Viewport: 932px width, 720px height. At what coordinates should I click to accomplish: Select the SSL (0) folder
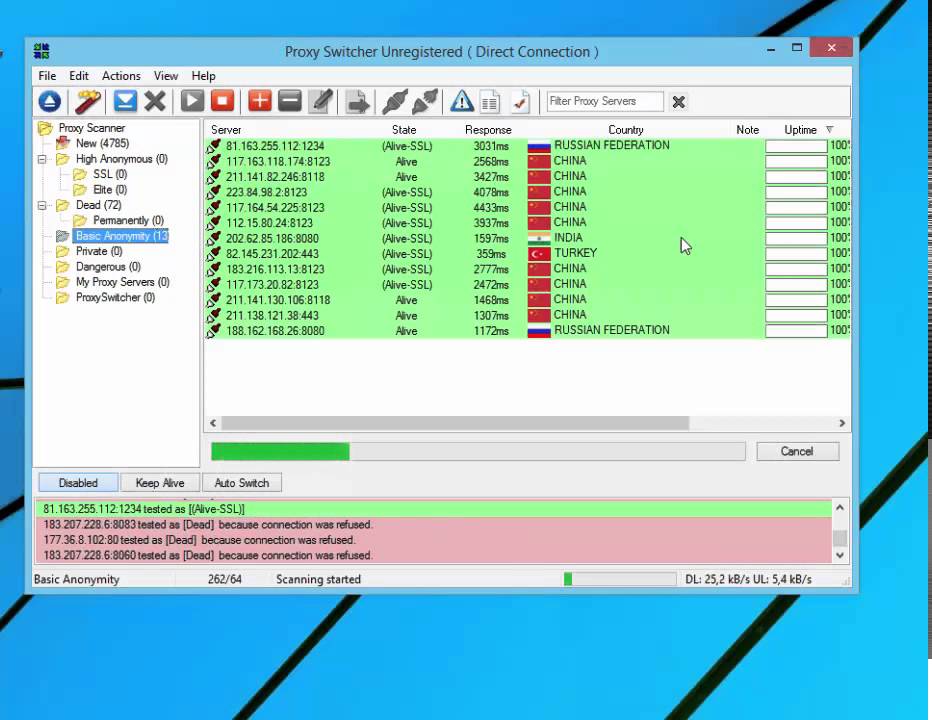(x=110, y=174)
